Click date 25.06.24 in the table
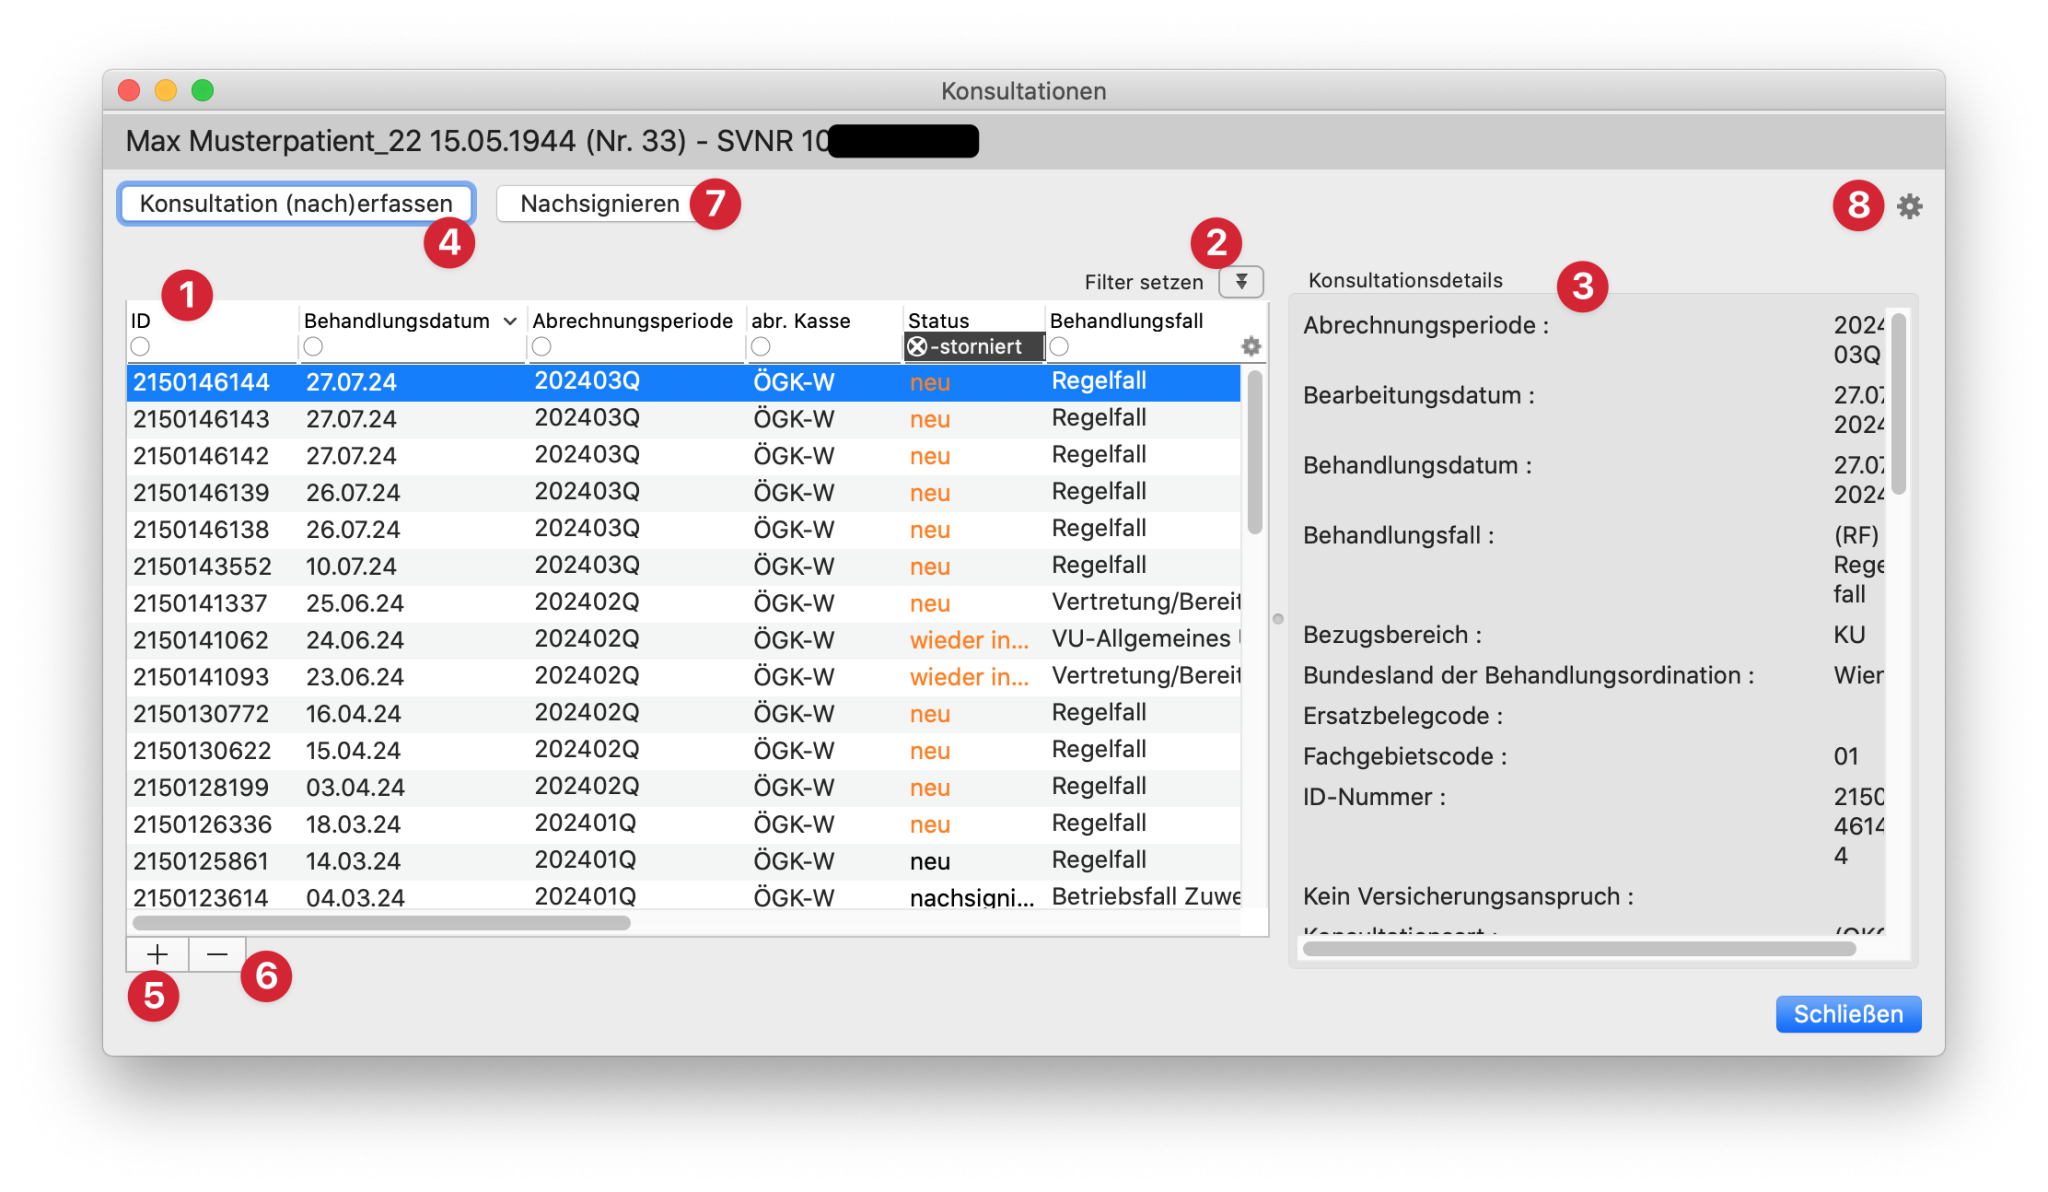This screenshot has width=2048, height=1192. 355,604
